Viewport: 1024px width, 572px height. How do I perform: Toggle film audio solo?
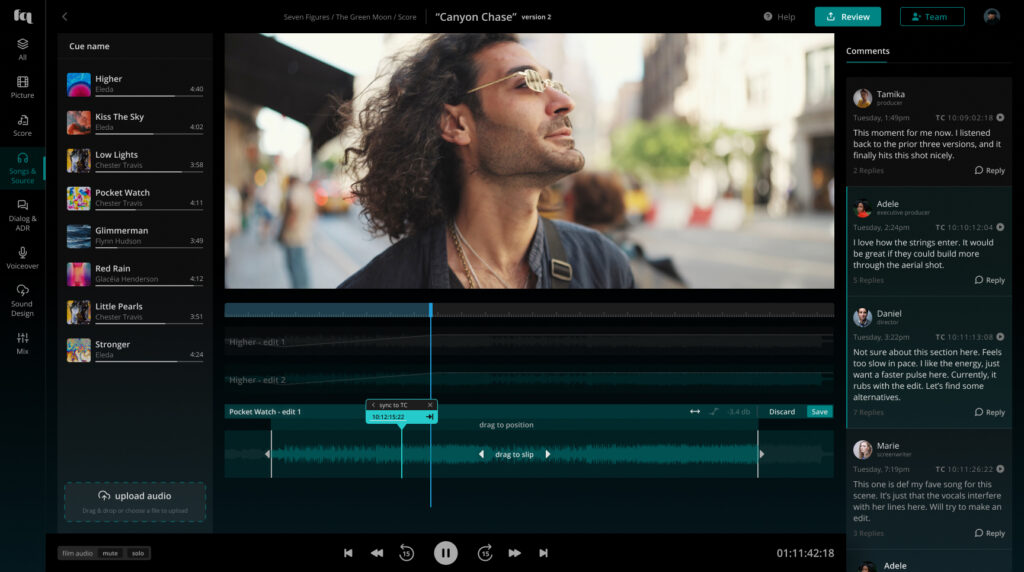tap(138, 553)
